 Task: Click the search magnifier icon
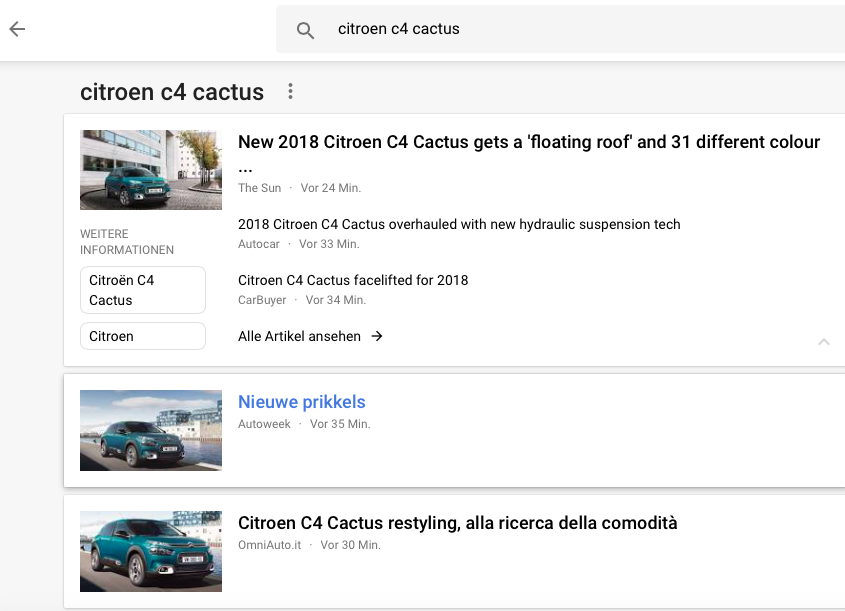305,30
